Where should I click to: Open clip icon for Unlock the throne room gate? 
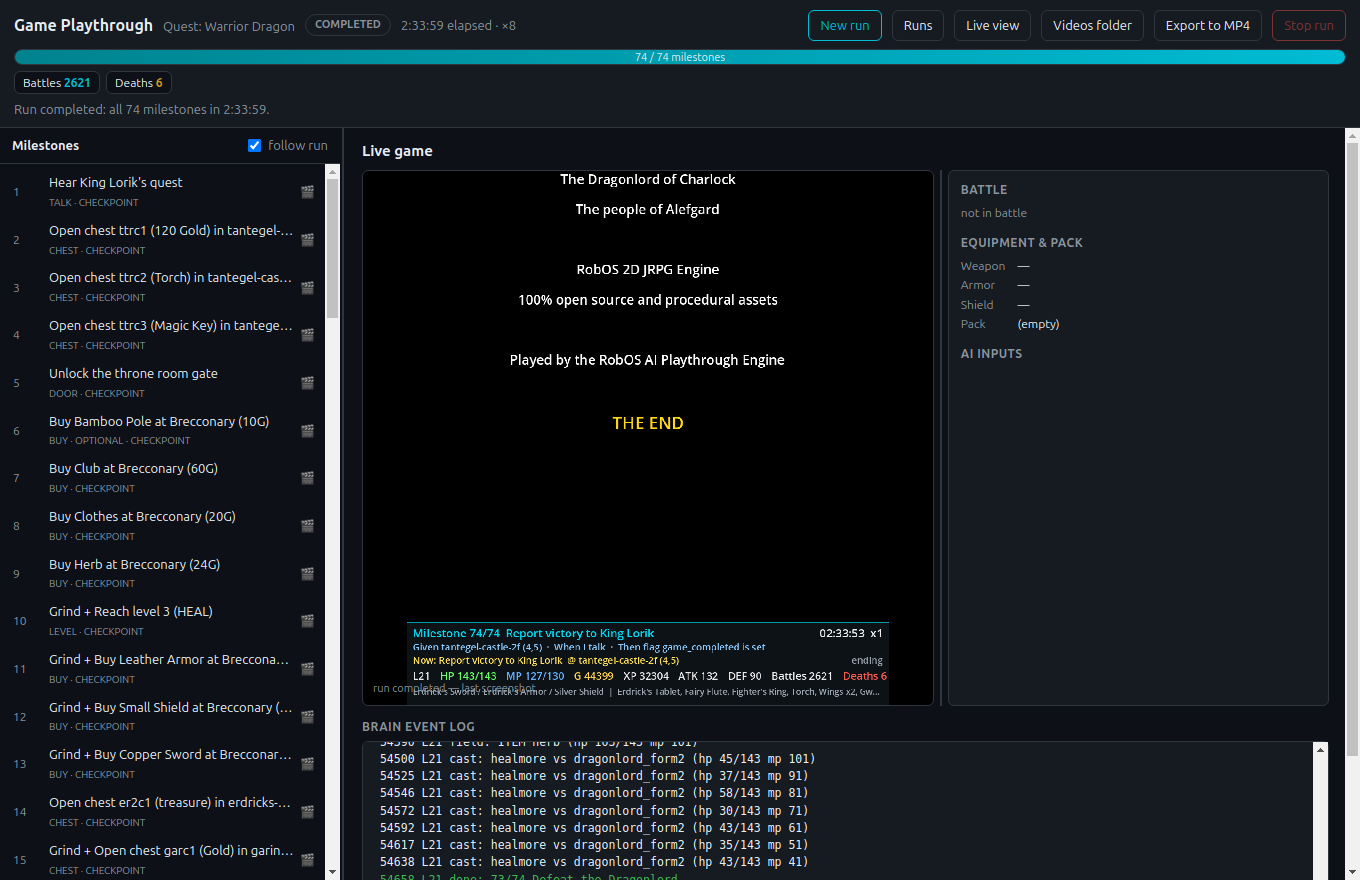click(x=307, y=383)
